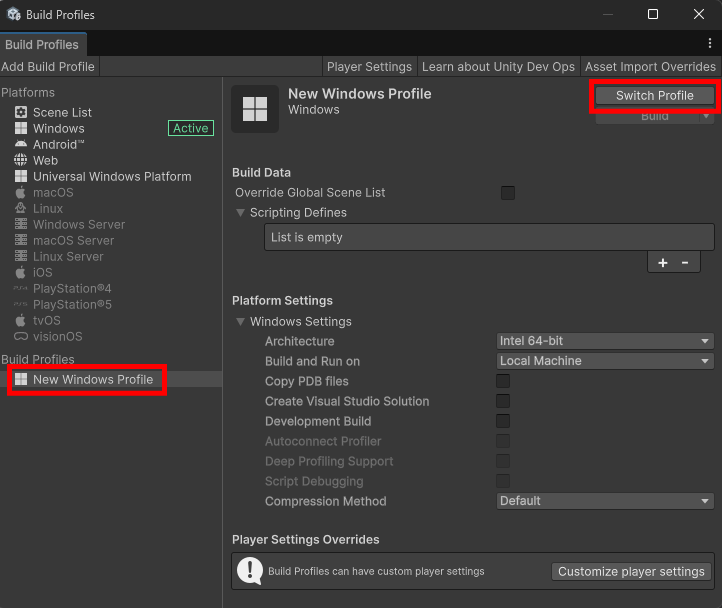Select the macOS platform apple icon
This screenshot has height=608, width=722.
pos(21,192)
